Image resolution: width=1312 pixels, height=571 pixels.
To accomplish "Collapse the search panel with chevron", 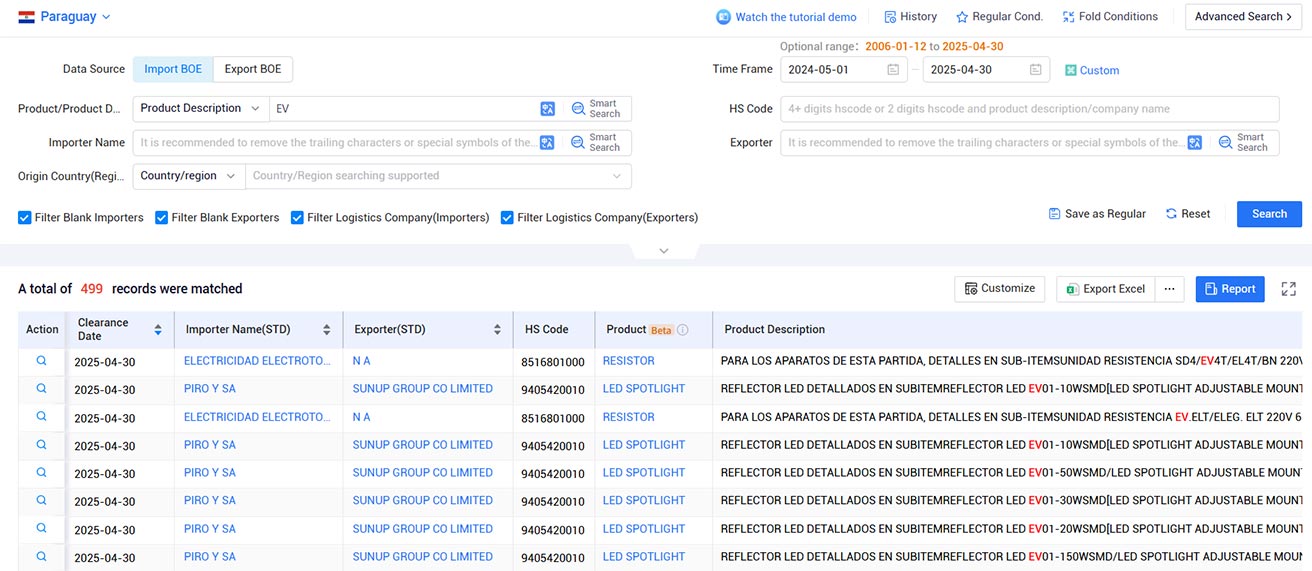I will point(664,251).
